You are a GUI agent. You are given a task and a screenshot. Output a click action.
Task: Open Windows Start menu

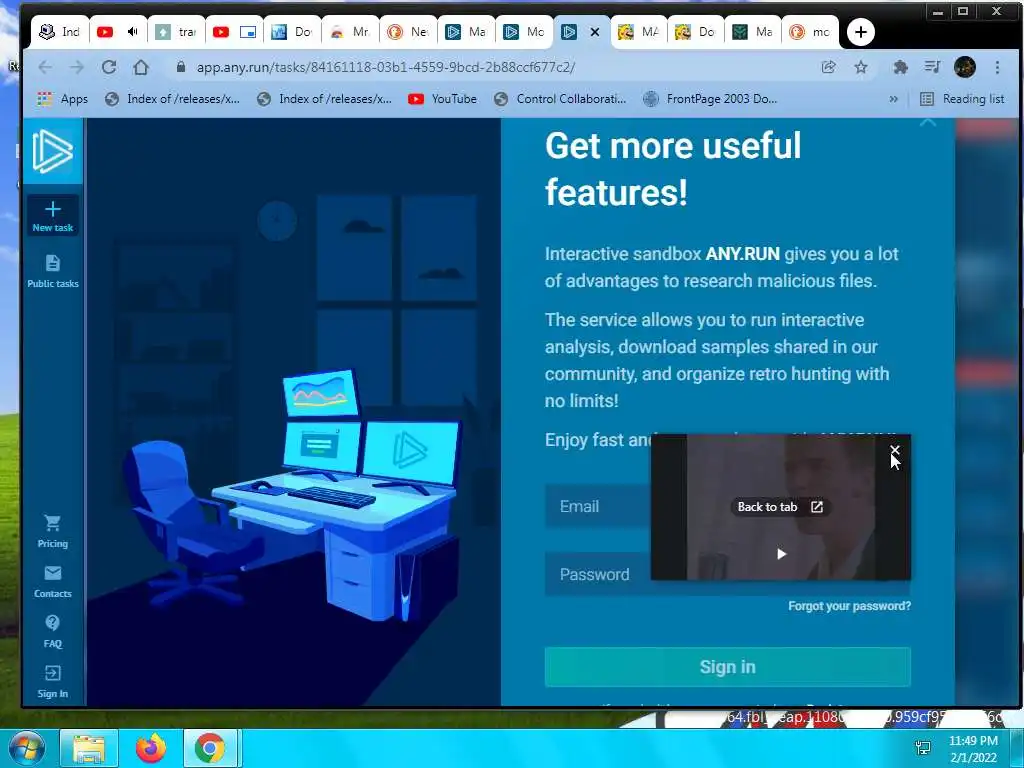[x=26, y=748]
